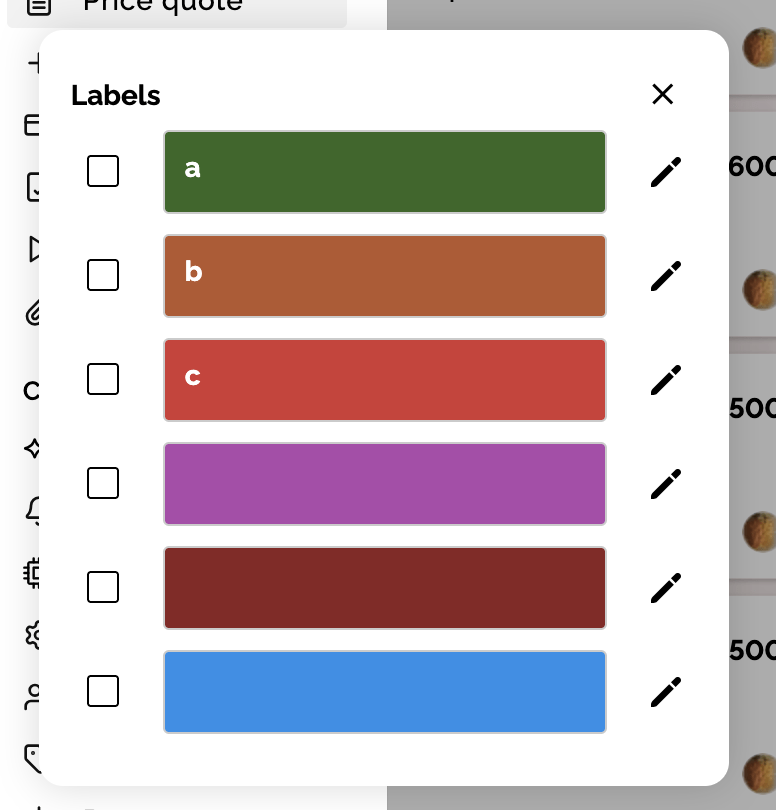Screen dimensions: 776x810
Task: Check the box for label c
Action: click(103, 379)
